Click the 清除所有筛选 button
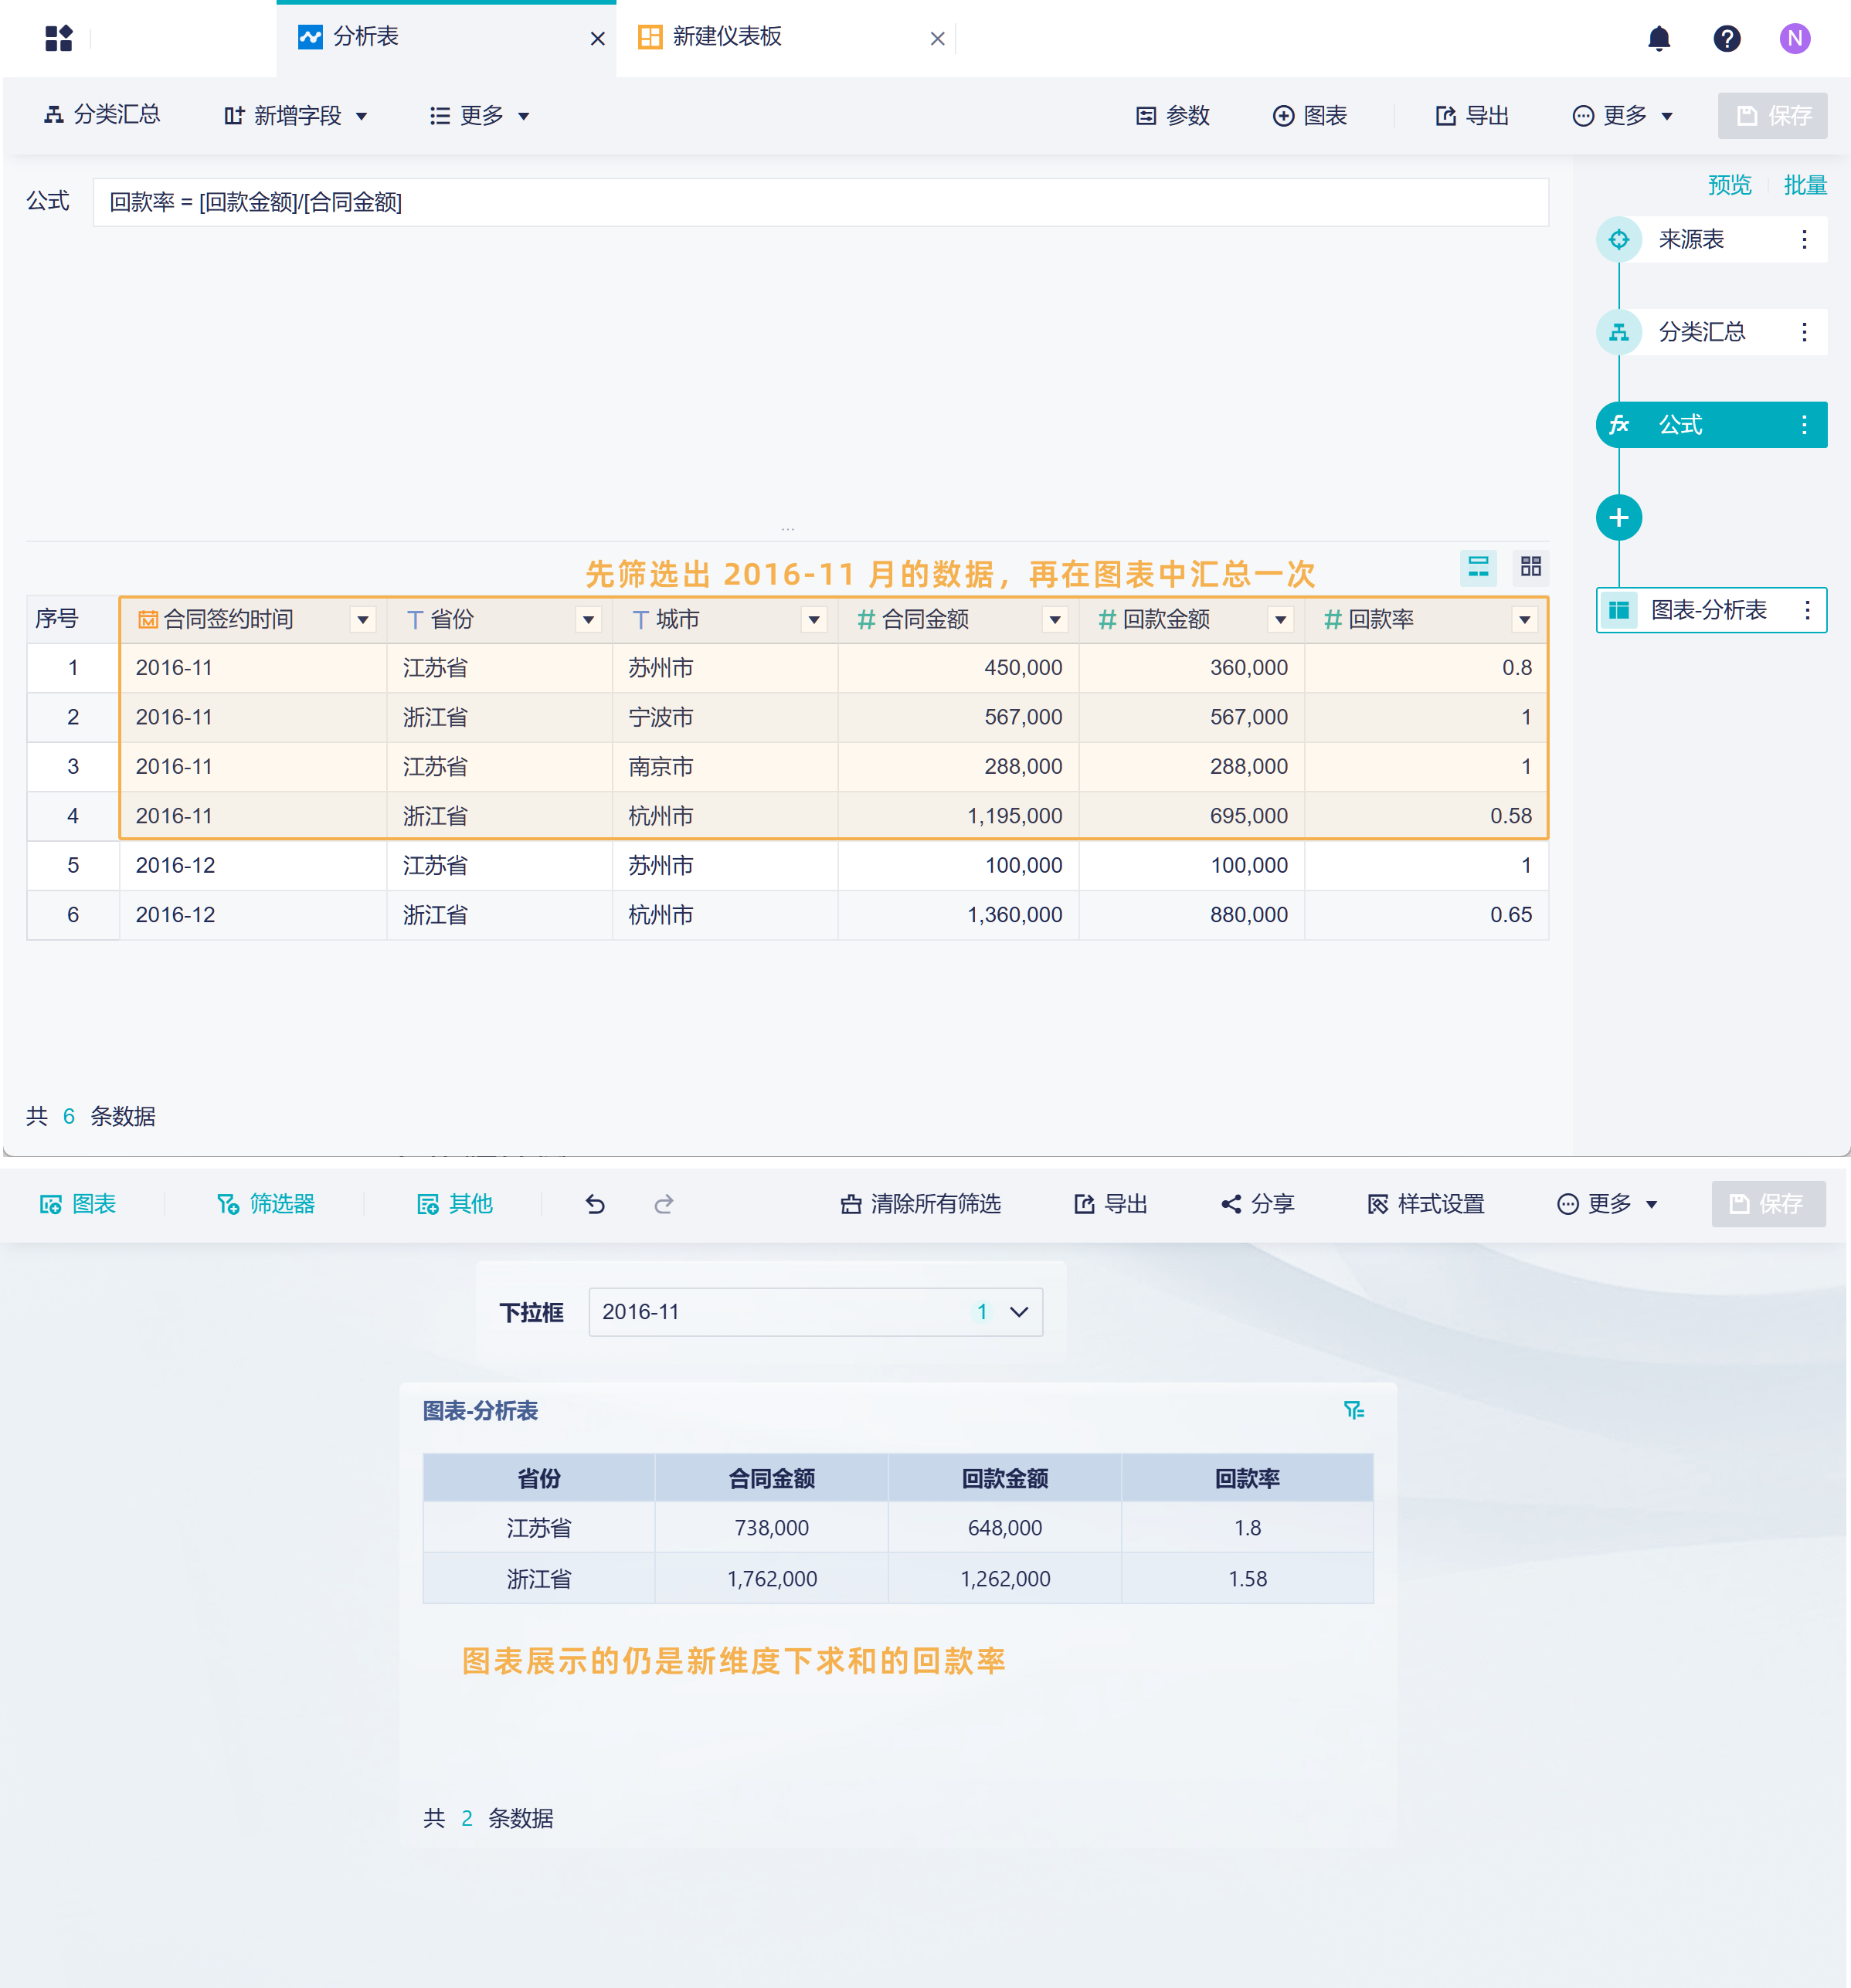Image resolution: width=1851 pixels, height=1988 pixels. point(920,1204)
